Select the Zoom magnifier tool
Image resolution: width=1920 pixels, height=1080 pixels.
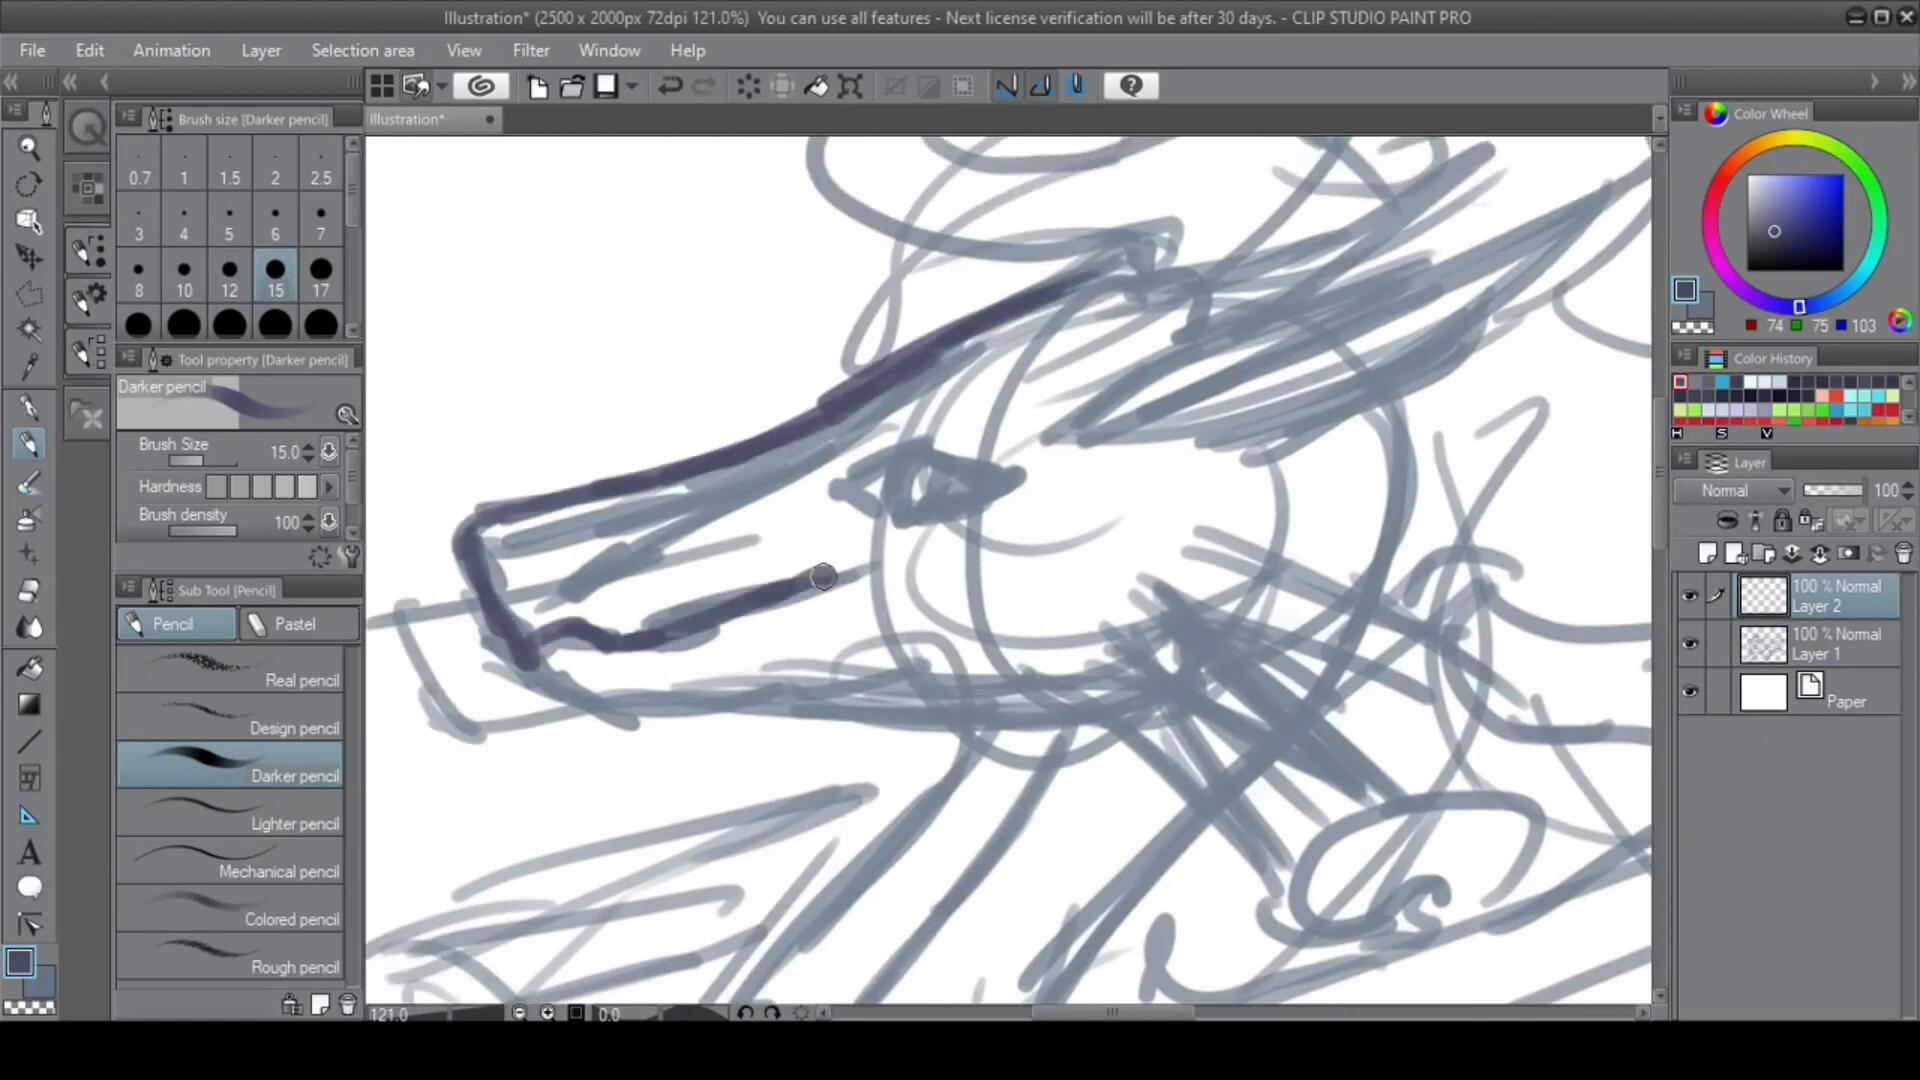point(29,148)
